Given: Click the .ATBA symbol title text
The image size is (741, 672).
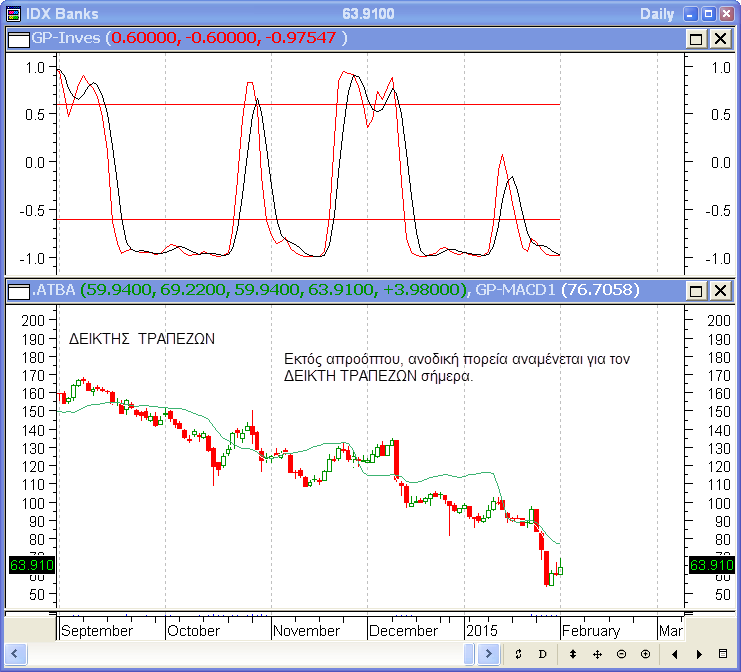Looking at the screenshot, I should tap(53, 290).
